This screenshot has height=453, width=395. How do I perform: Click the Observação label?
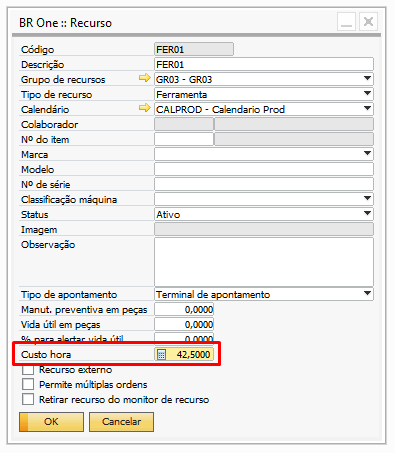point(48,245)
